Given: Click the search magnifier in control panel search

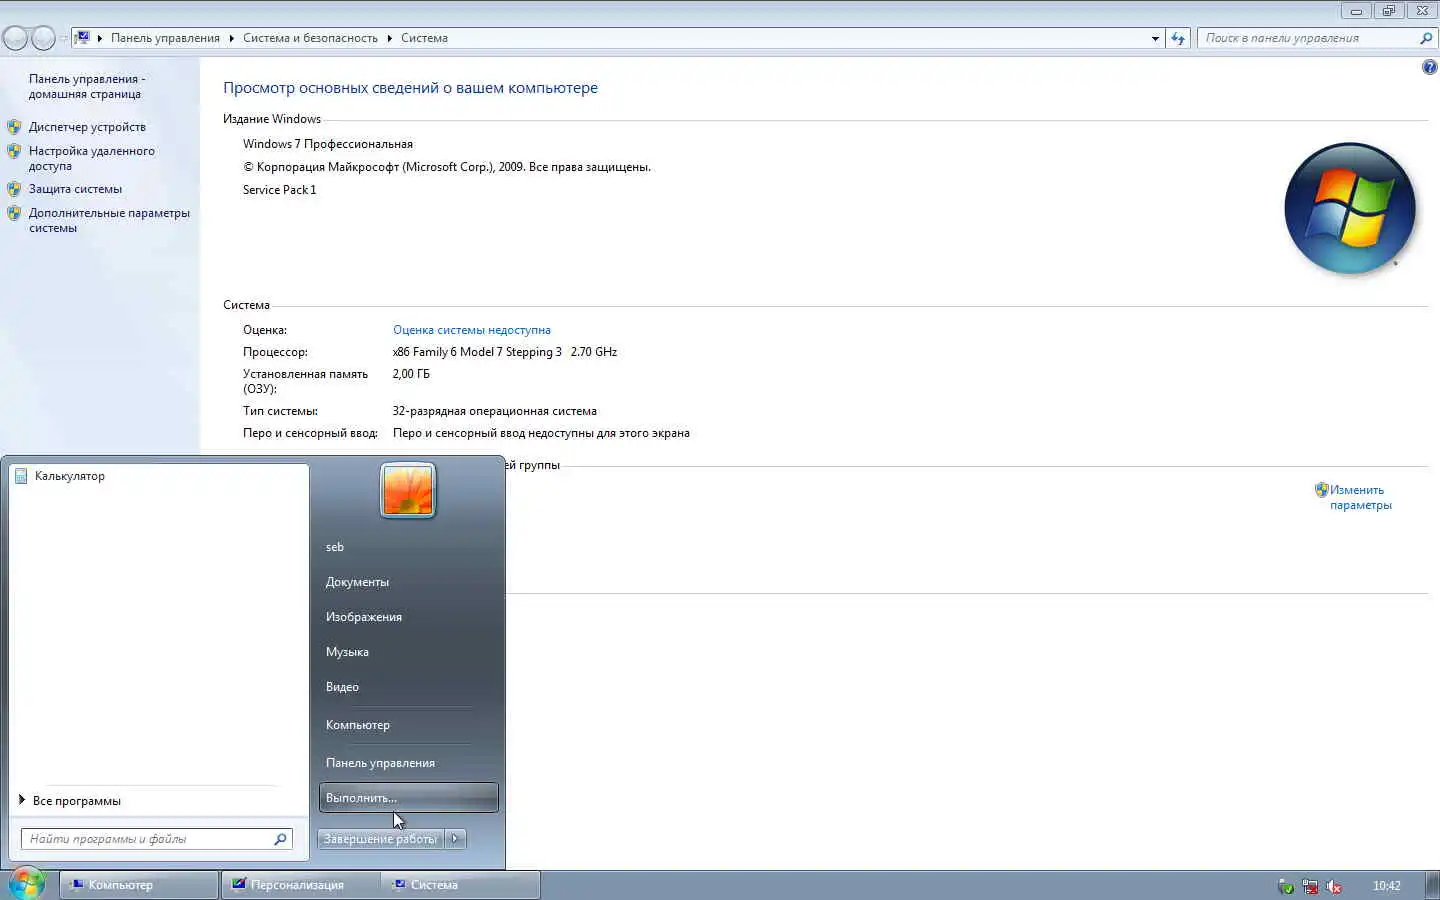Looking at the screenshot, I should coord(1426,38).
